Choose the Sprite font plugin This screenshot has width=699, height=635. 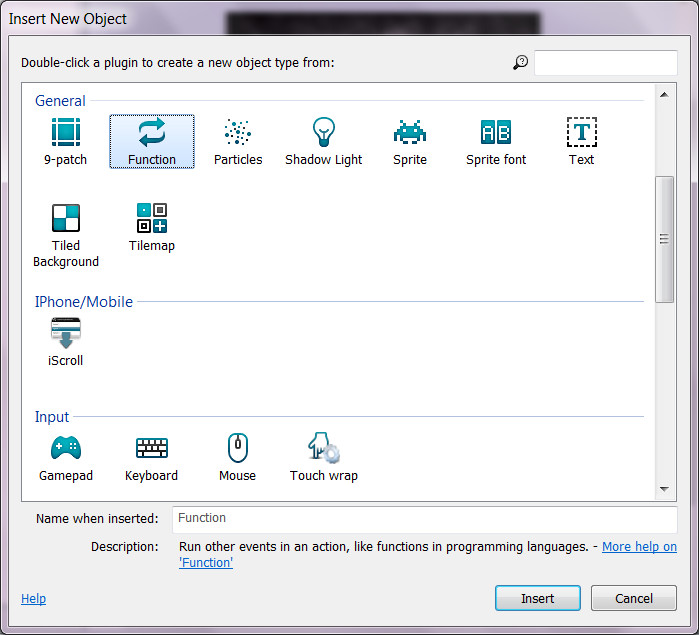click(495, 133)
